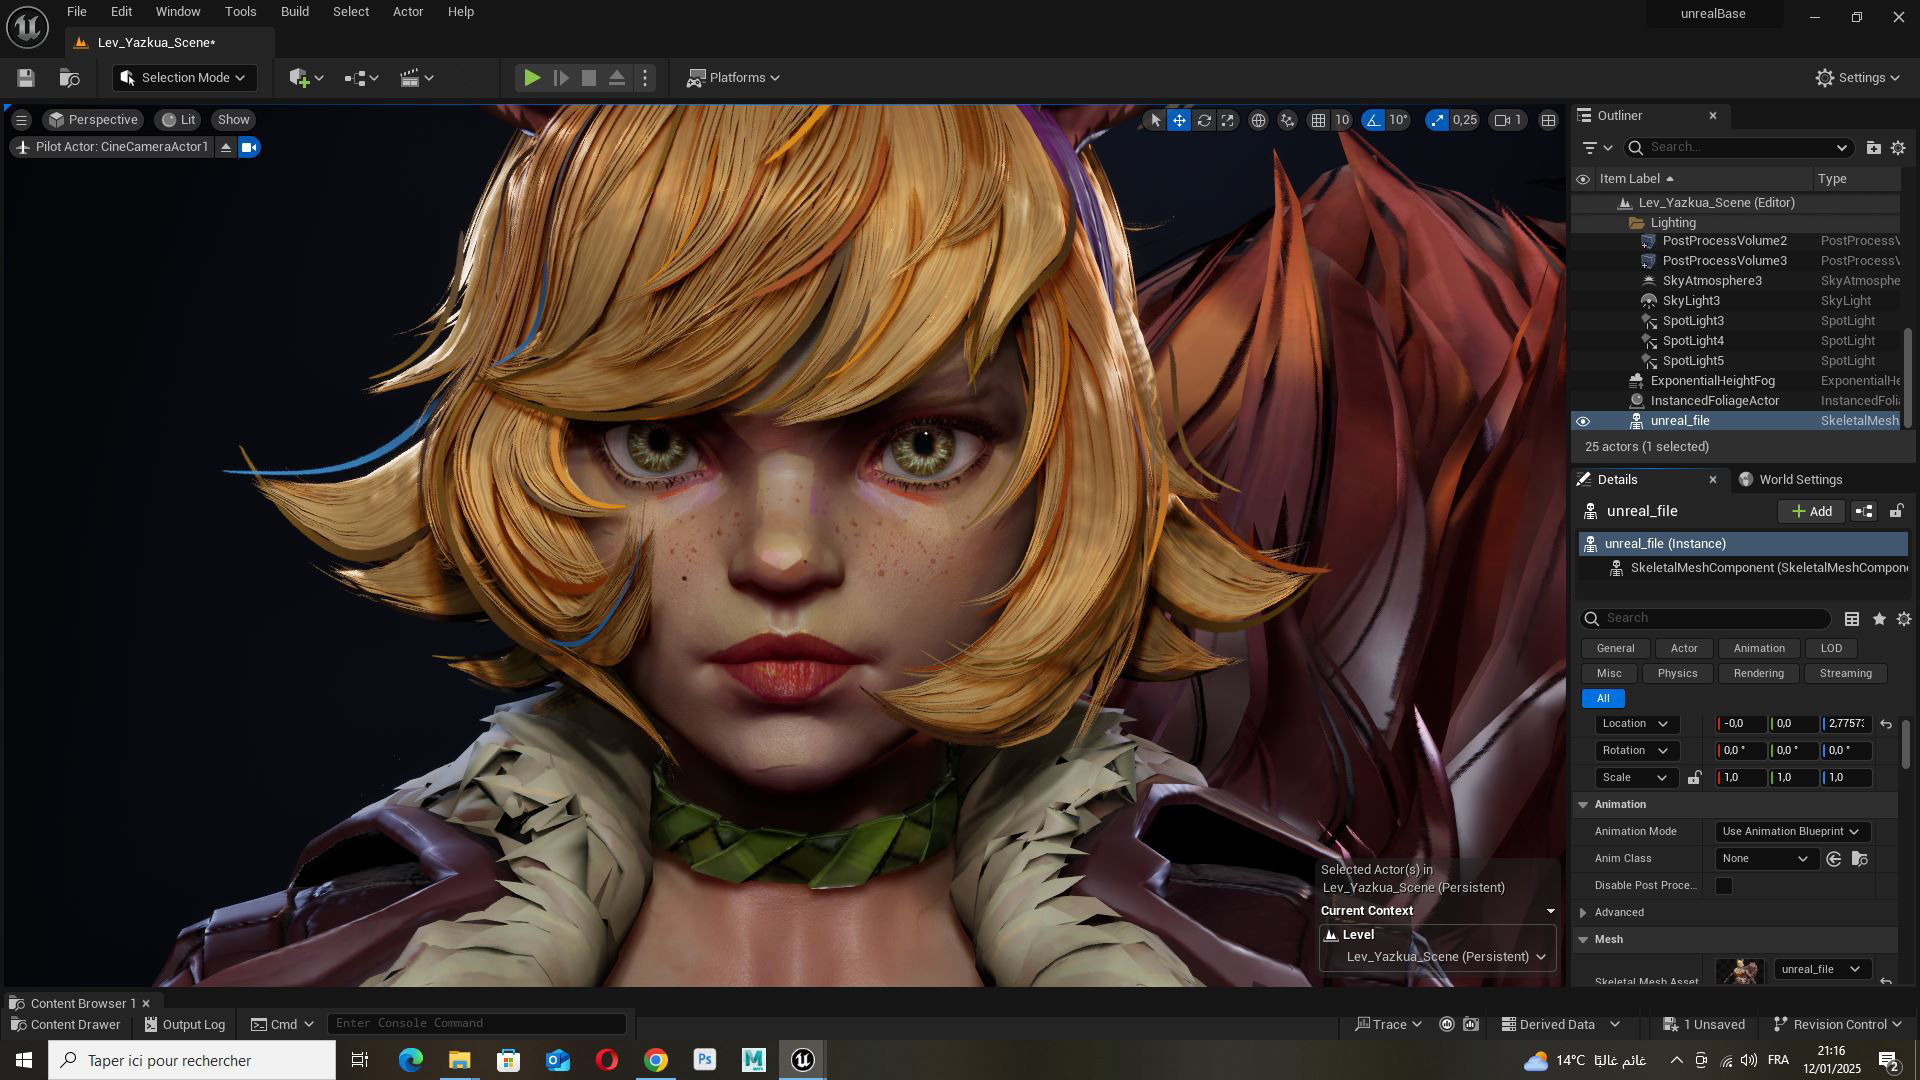Image resolution: width=1920 pixels, height=1080 pixels.
Task: Activate the Translate move tool
Action: (x=1180, y=120)
